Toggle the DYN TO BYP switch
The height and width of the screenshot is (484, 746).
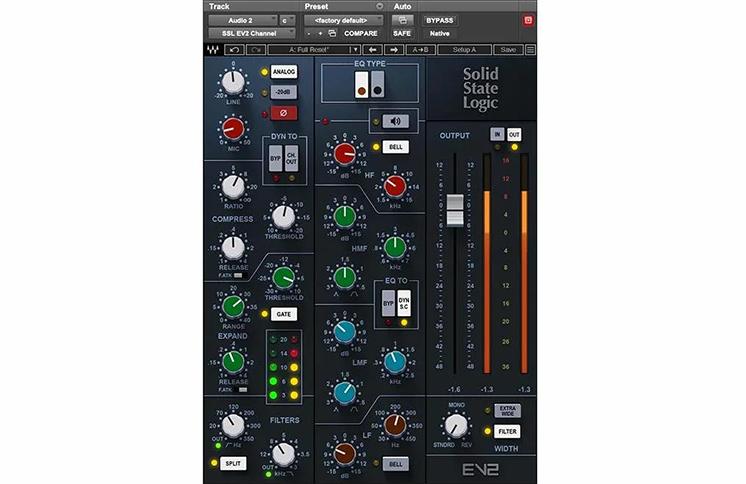tap(275, 159)
